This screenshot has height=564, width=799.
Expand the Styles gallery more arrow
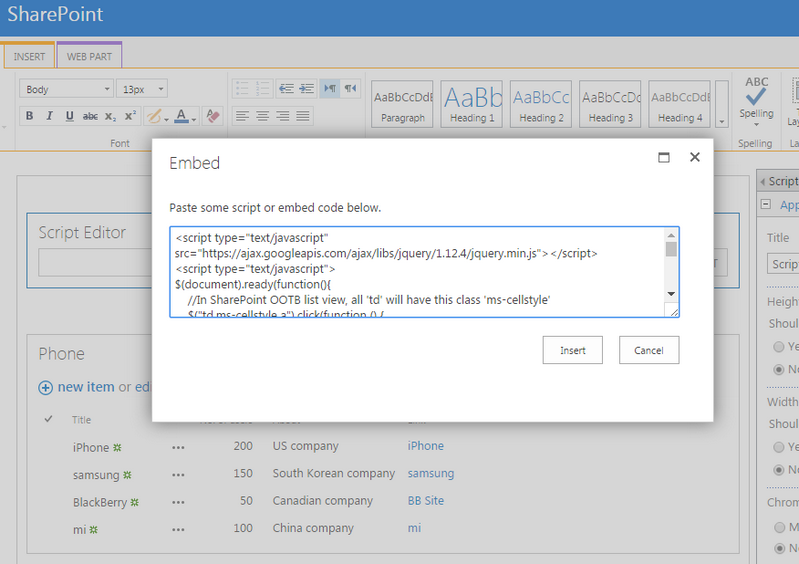[x=722, y=104]
